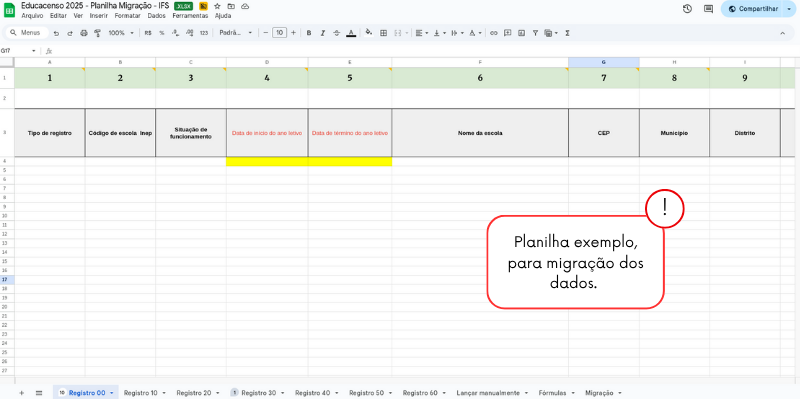
Task: Expand the font family dropdown
Action: [x=236, y=33]
